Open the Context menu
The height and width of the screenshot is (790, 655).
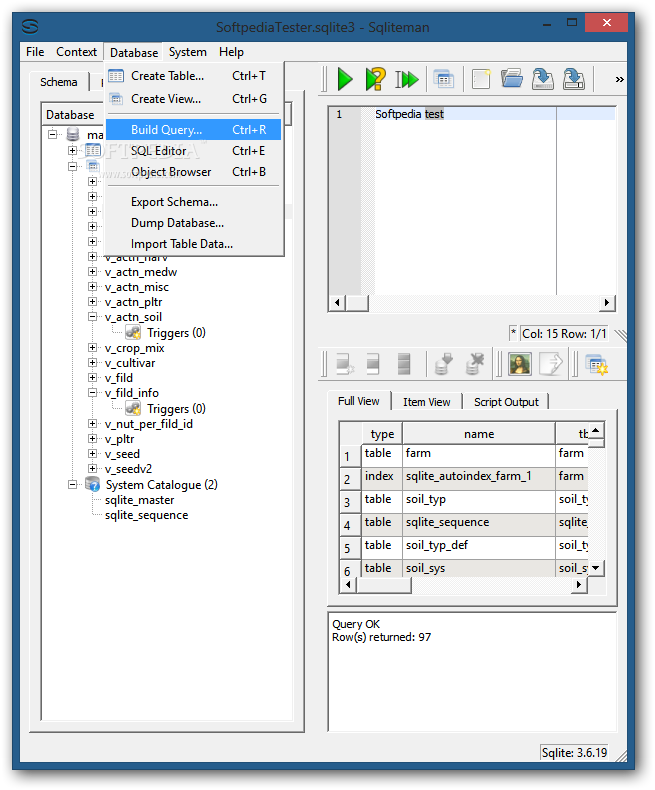tap(77, 52)
